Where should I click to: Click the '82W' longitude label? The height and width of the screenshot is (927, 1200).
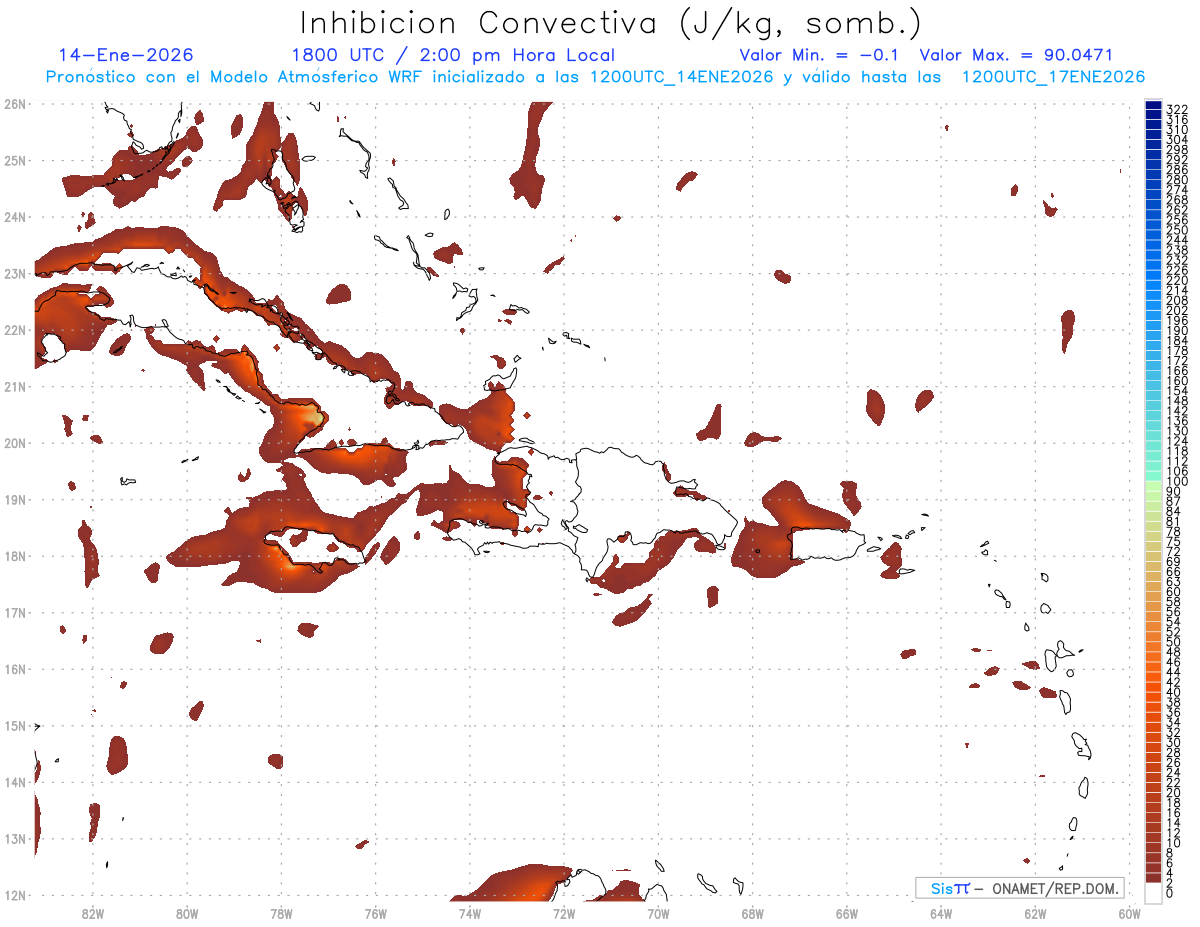[x=92, y=912]
